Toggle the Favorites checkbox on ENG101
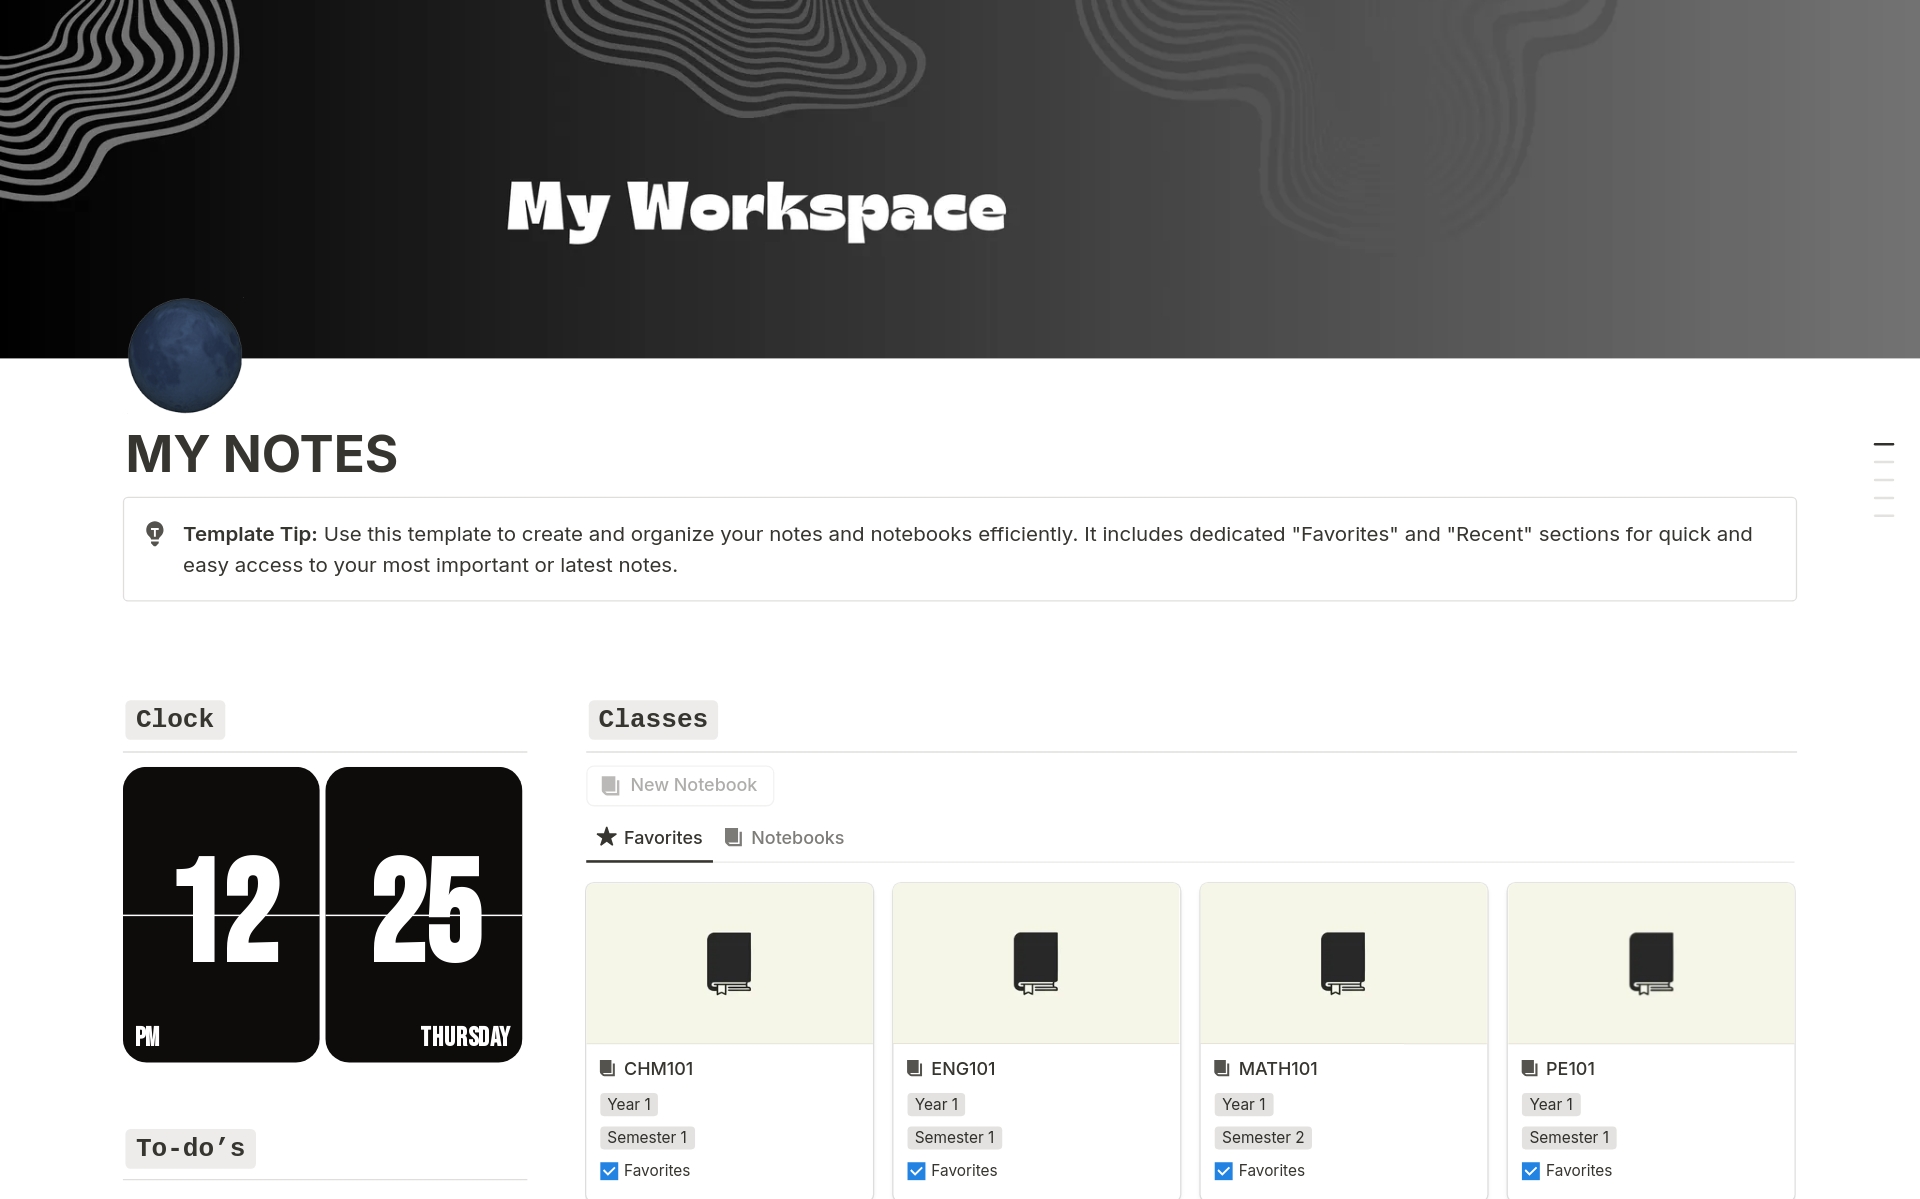 [916, 1170]
